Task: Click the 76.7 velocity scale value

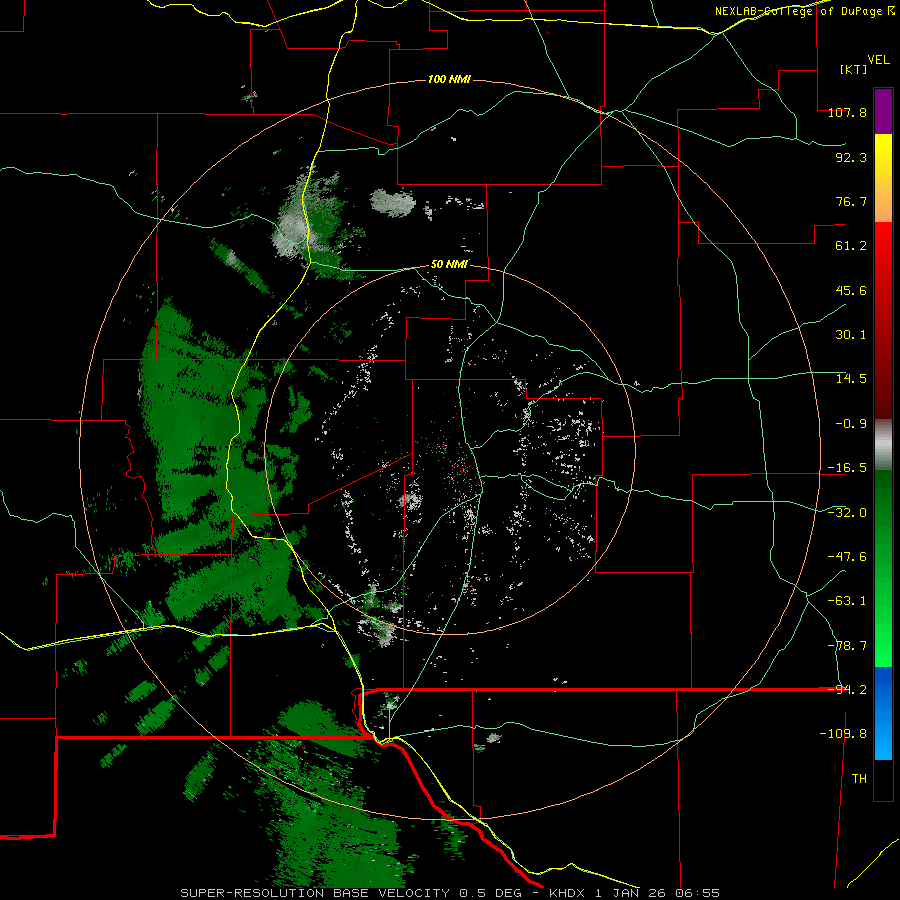Action: pos(851,201)
